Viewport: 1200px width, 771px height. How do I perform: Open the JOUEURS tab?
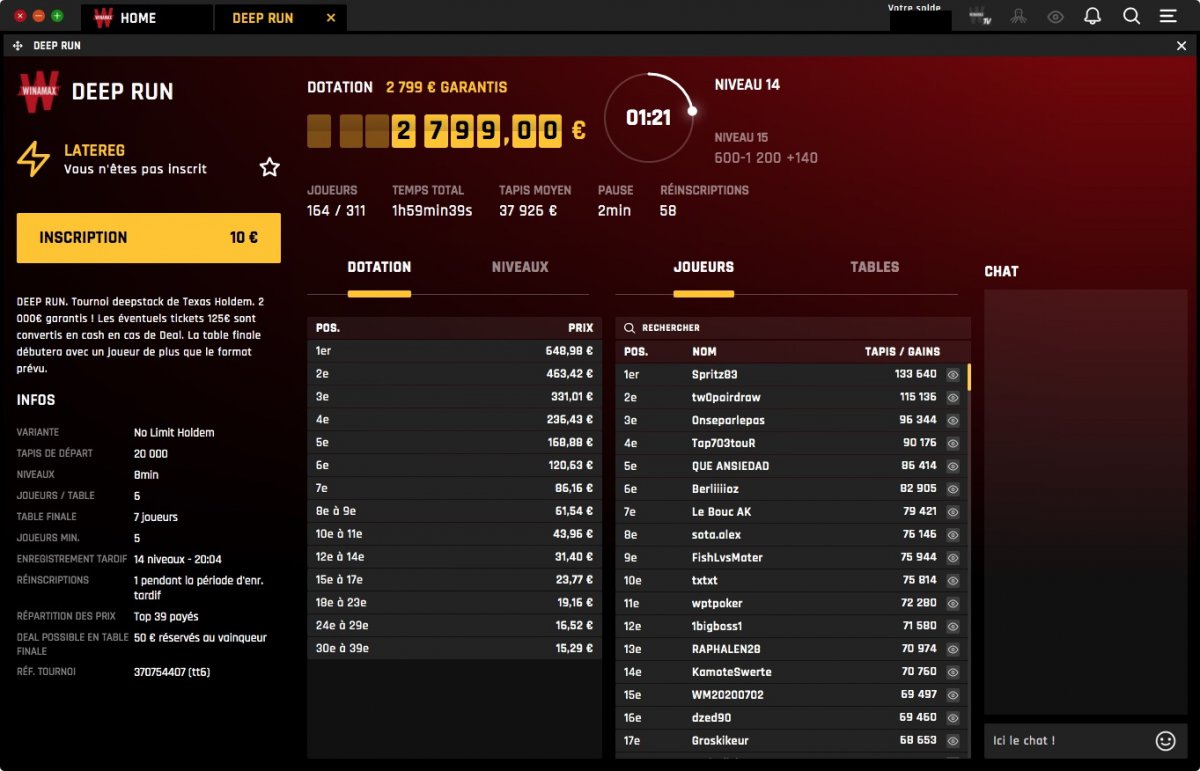coord(704,267)
